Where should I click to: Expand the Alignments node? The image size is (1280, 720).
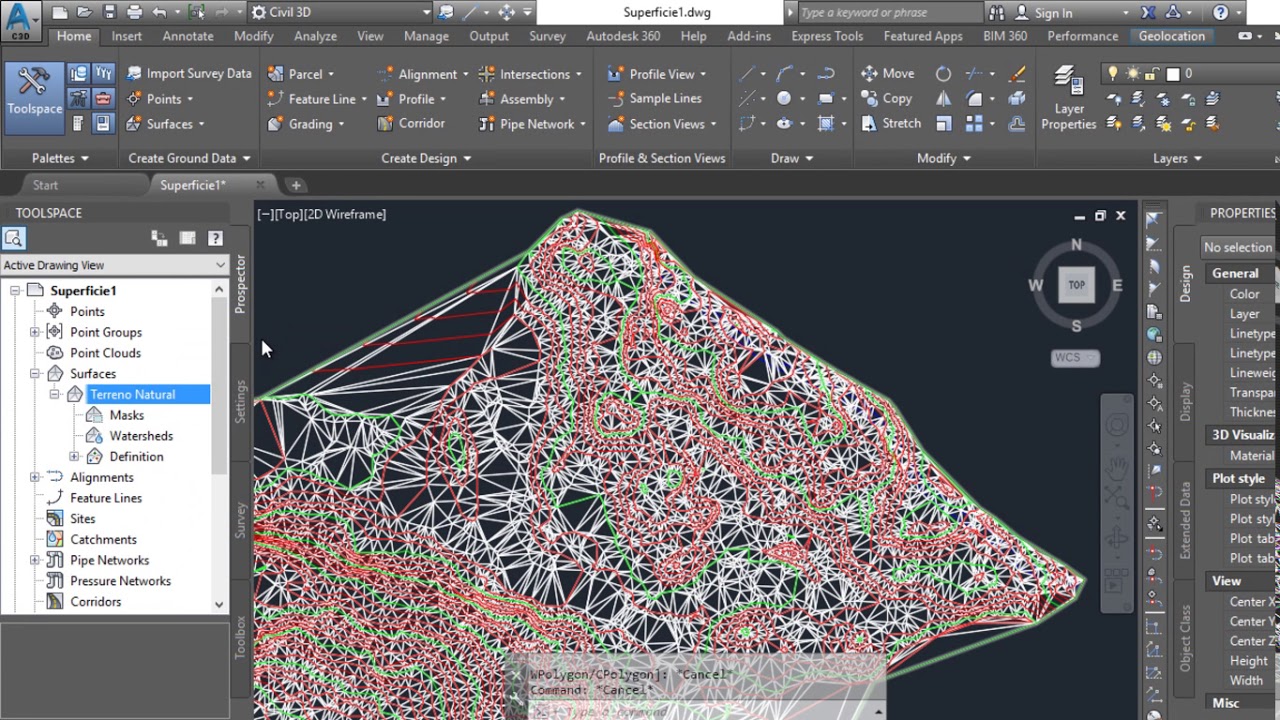pos(35,478)
